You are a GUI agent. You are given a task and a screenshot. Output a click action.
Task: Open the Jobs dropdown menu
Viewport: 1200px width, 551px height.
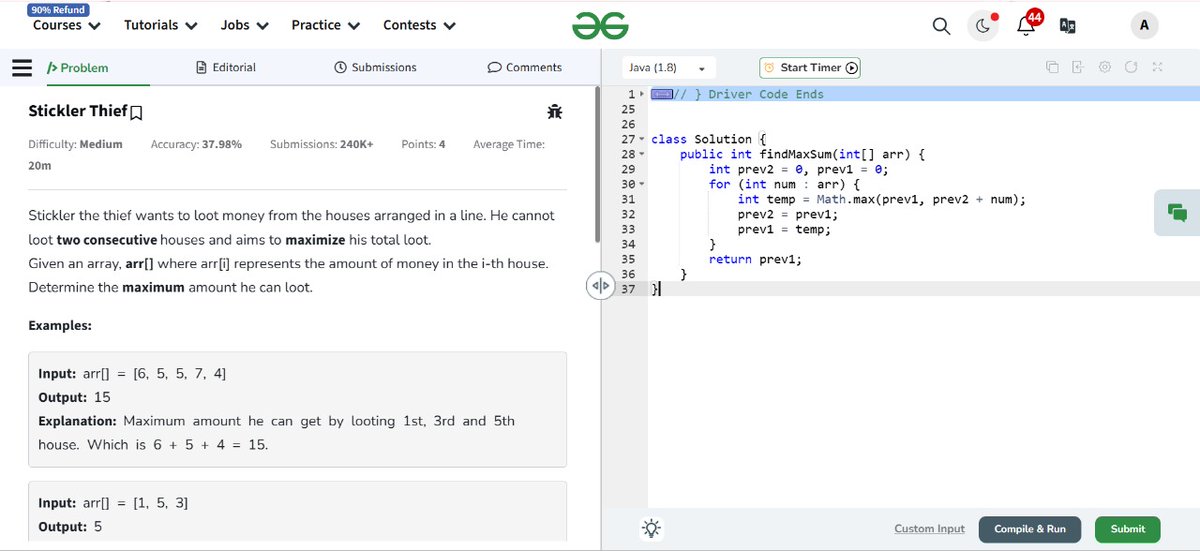(x=245, y=25)
